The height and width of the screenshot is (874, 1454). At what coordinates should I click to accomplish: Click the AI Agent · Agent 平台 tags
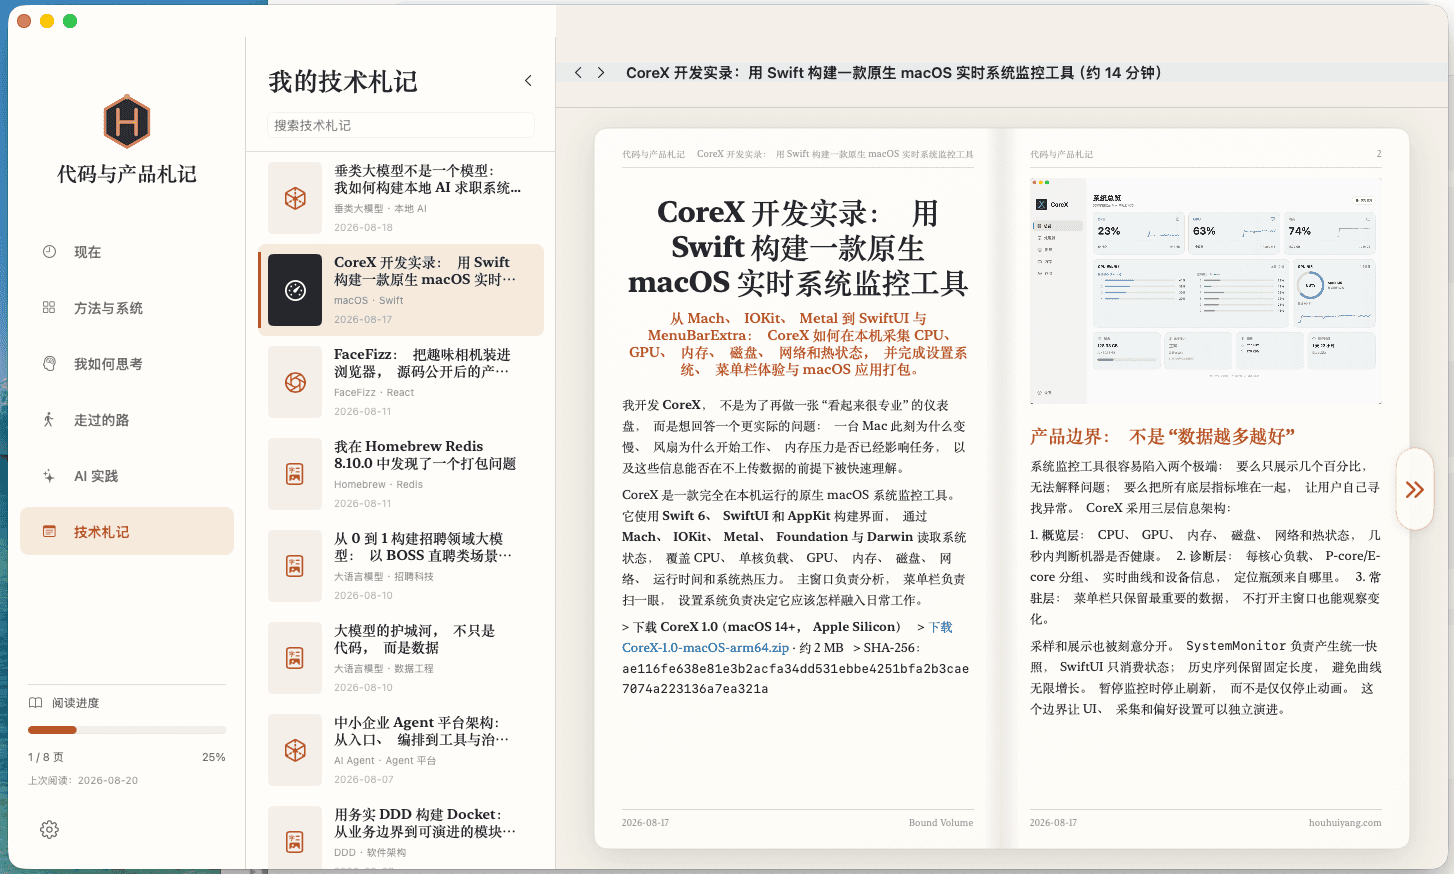385,760
